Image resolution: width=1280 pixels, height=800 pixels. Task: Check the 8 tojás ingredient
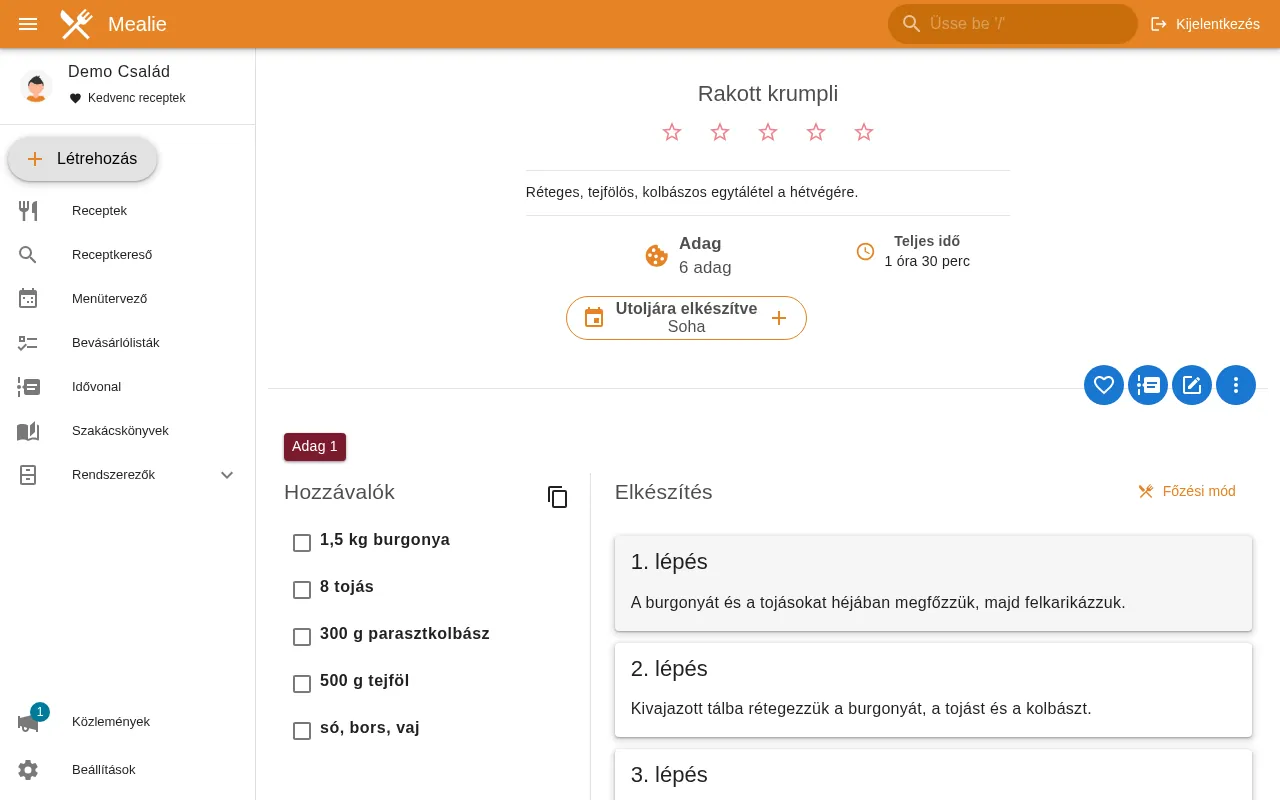coord(302,590)
